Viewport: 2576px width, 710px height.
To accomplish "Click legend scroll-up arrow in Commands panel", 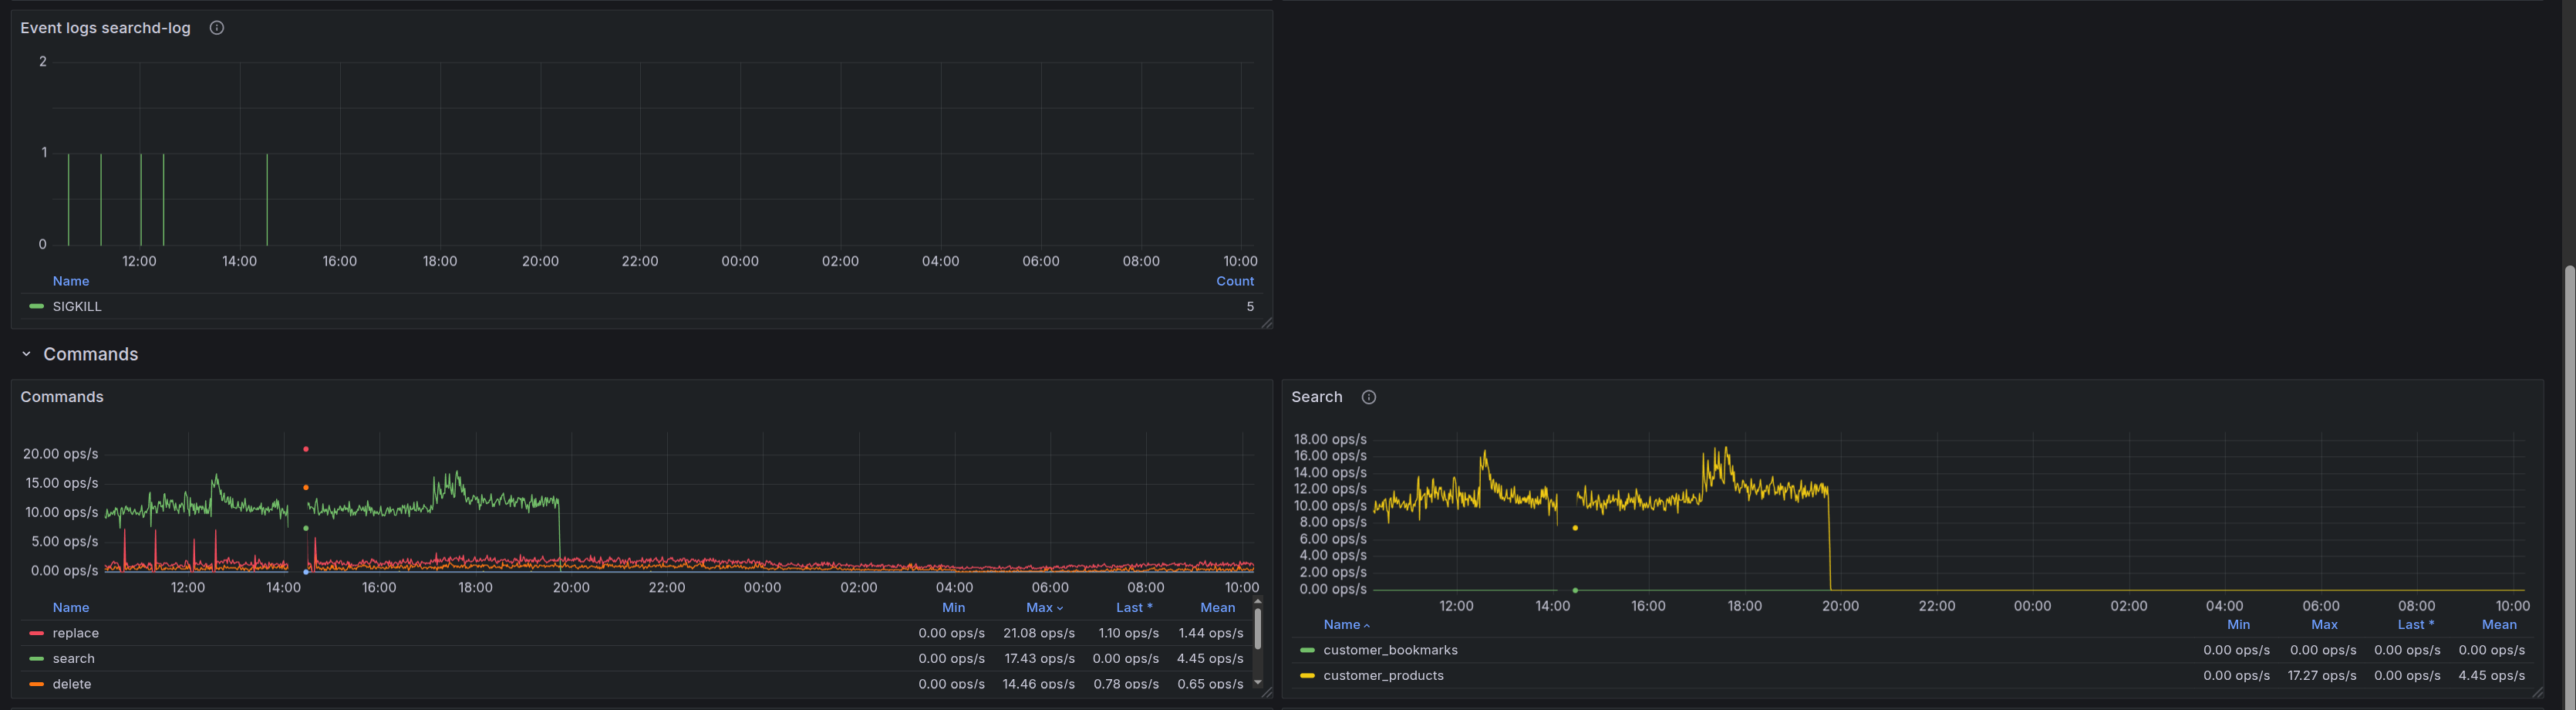I will [x=1257, y=601].
